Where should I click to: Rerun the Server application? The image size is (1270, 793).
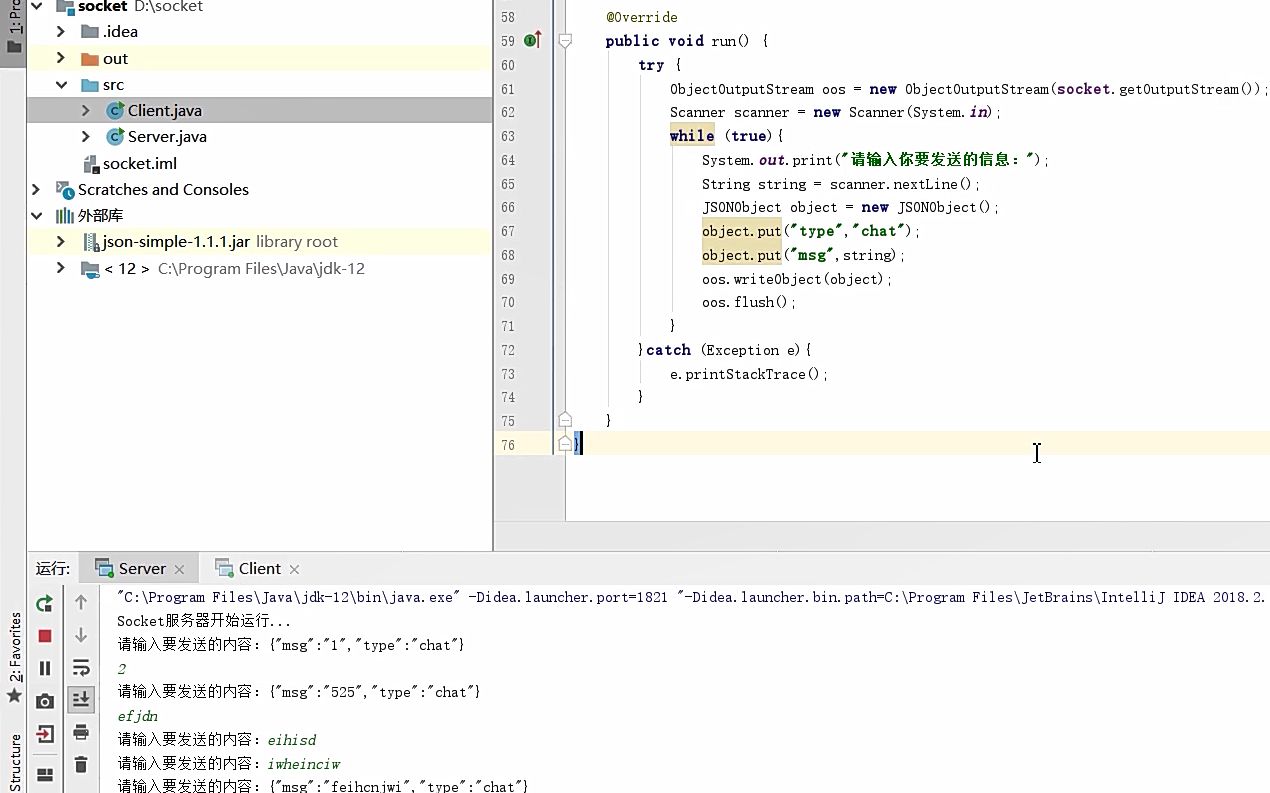(x=44, y=602)
